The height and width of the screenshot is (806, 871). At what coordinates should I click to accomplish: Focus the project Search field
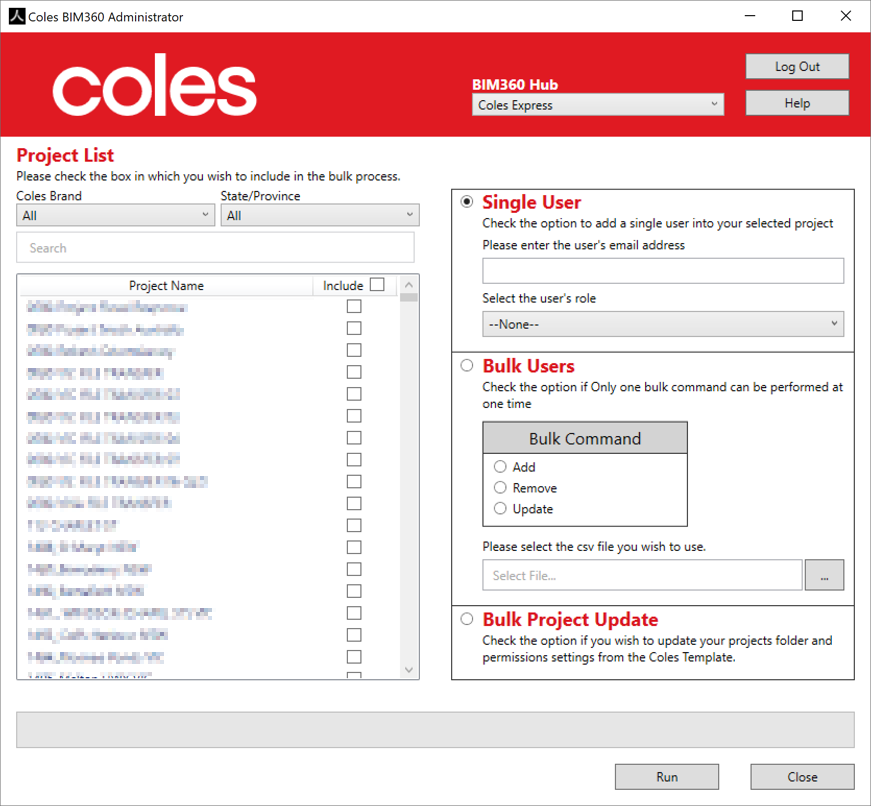(x=216, y=248)
